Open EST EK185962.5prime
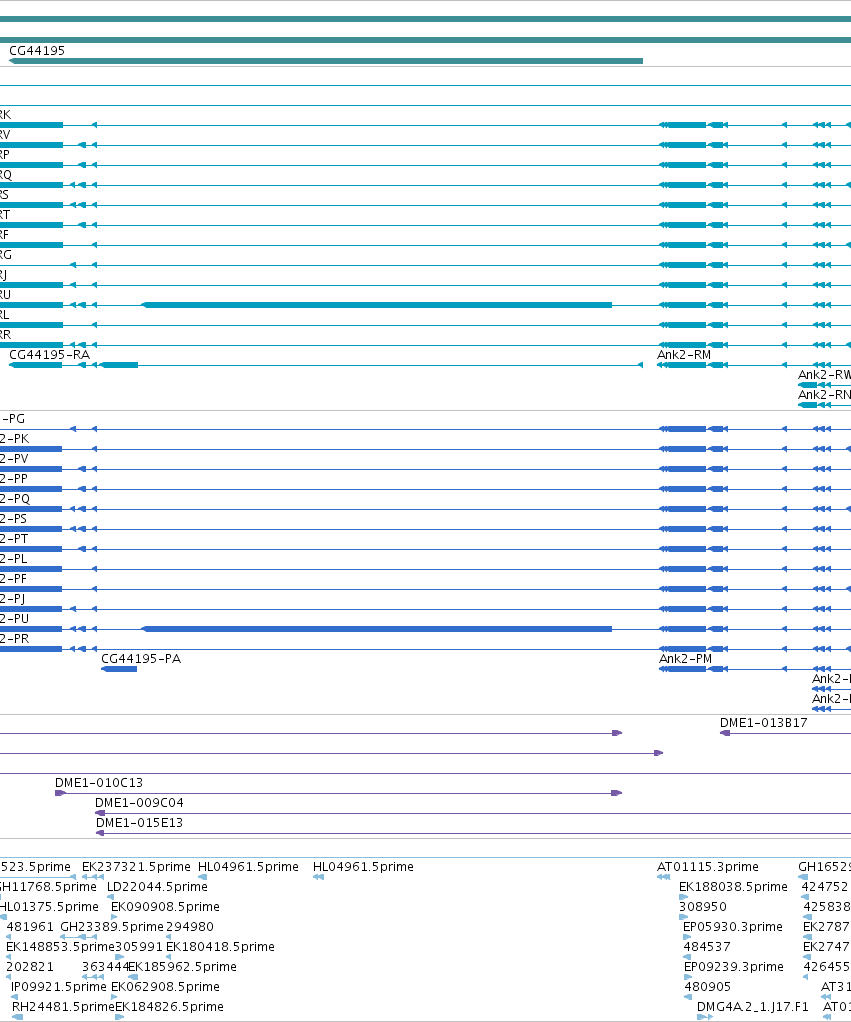The width and height of the screenshot is (851, 1022). coord(182,967)
